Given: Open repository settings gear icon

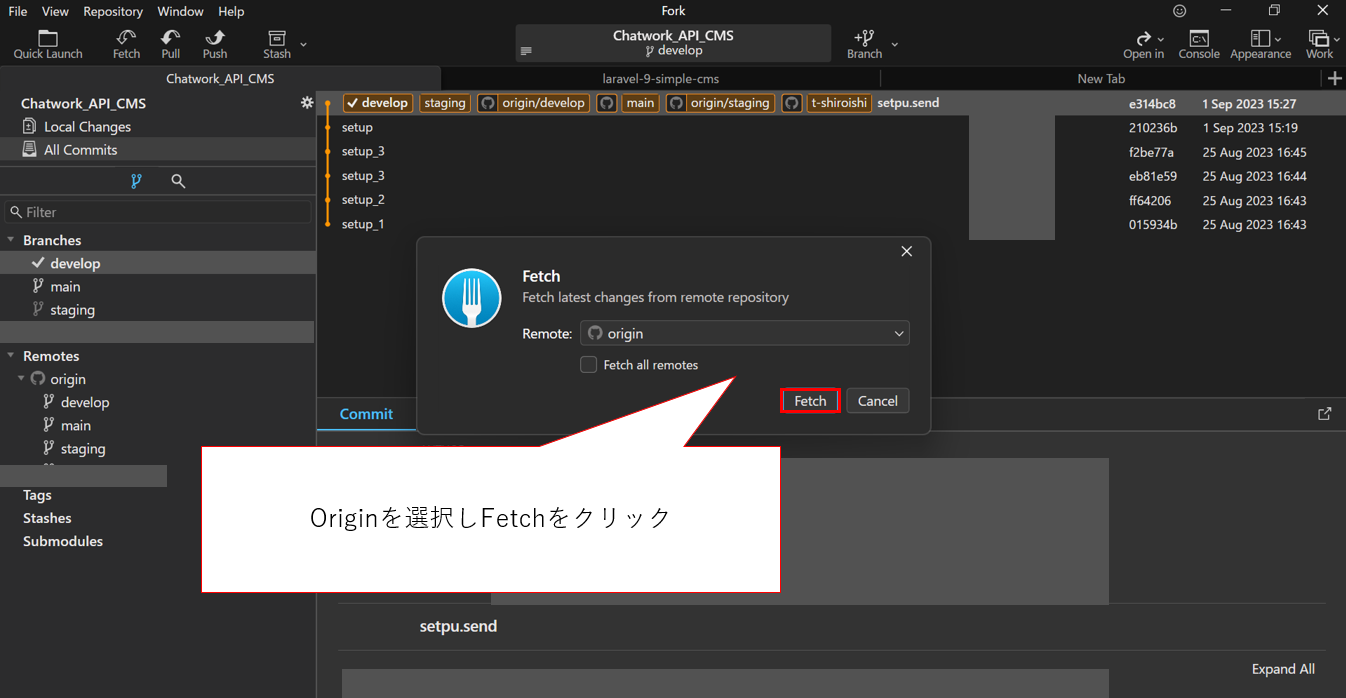Looking at the screenshot, I should point(307,103).
